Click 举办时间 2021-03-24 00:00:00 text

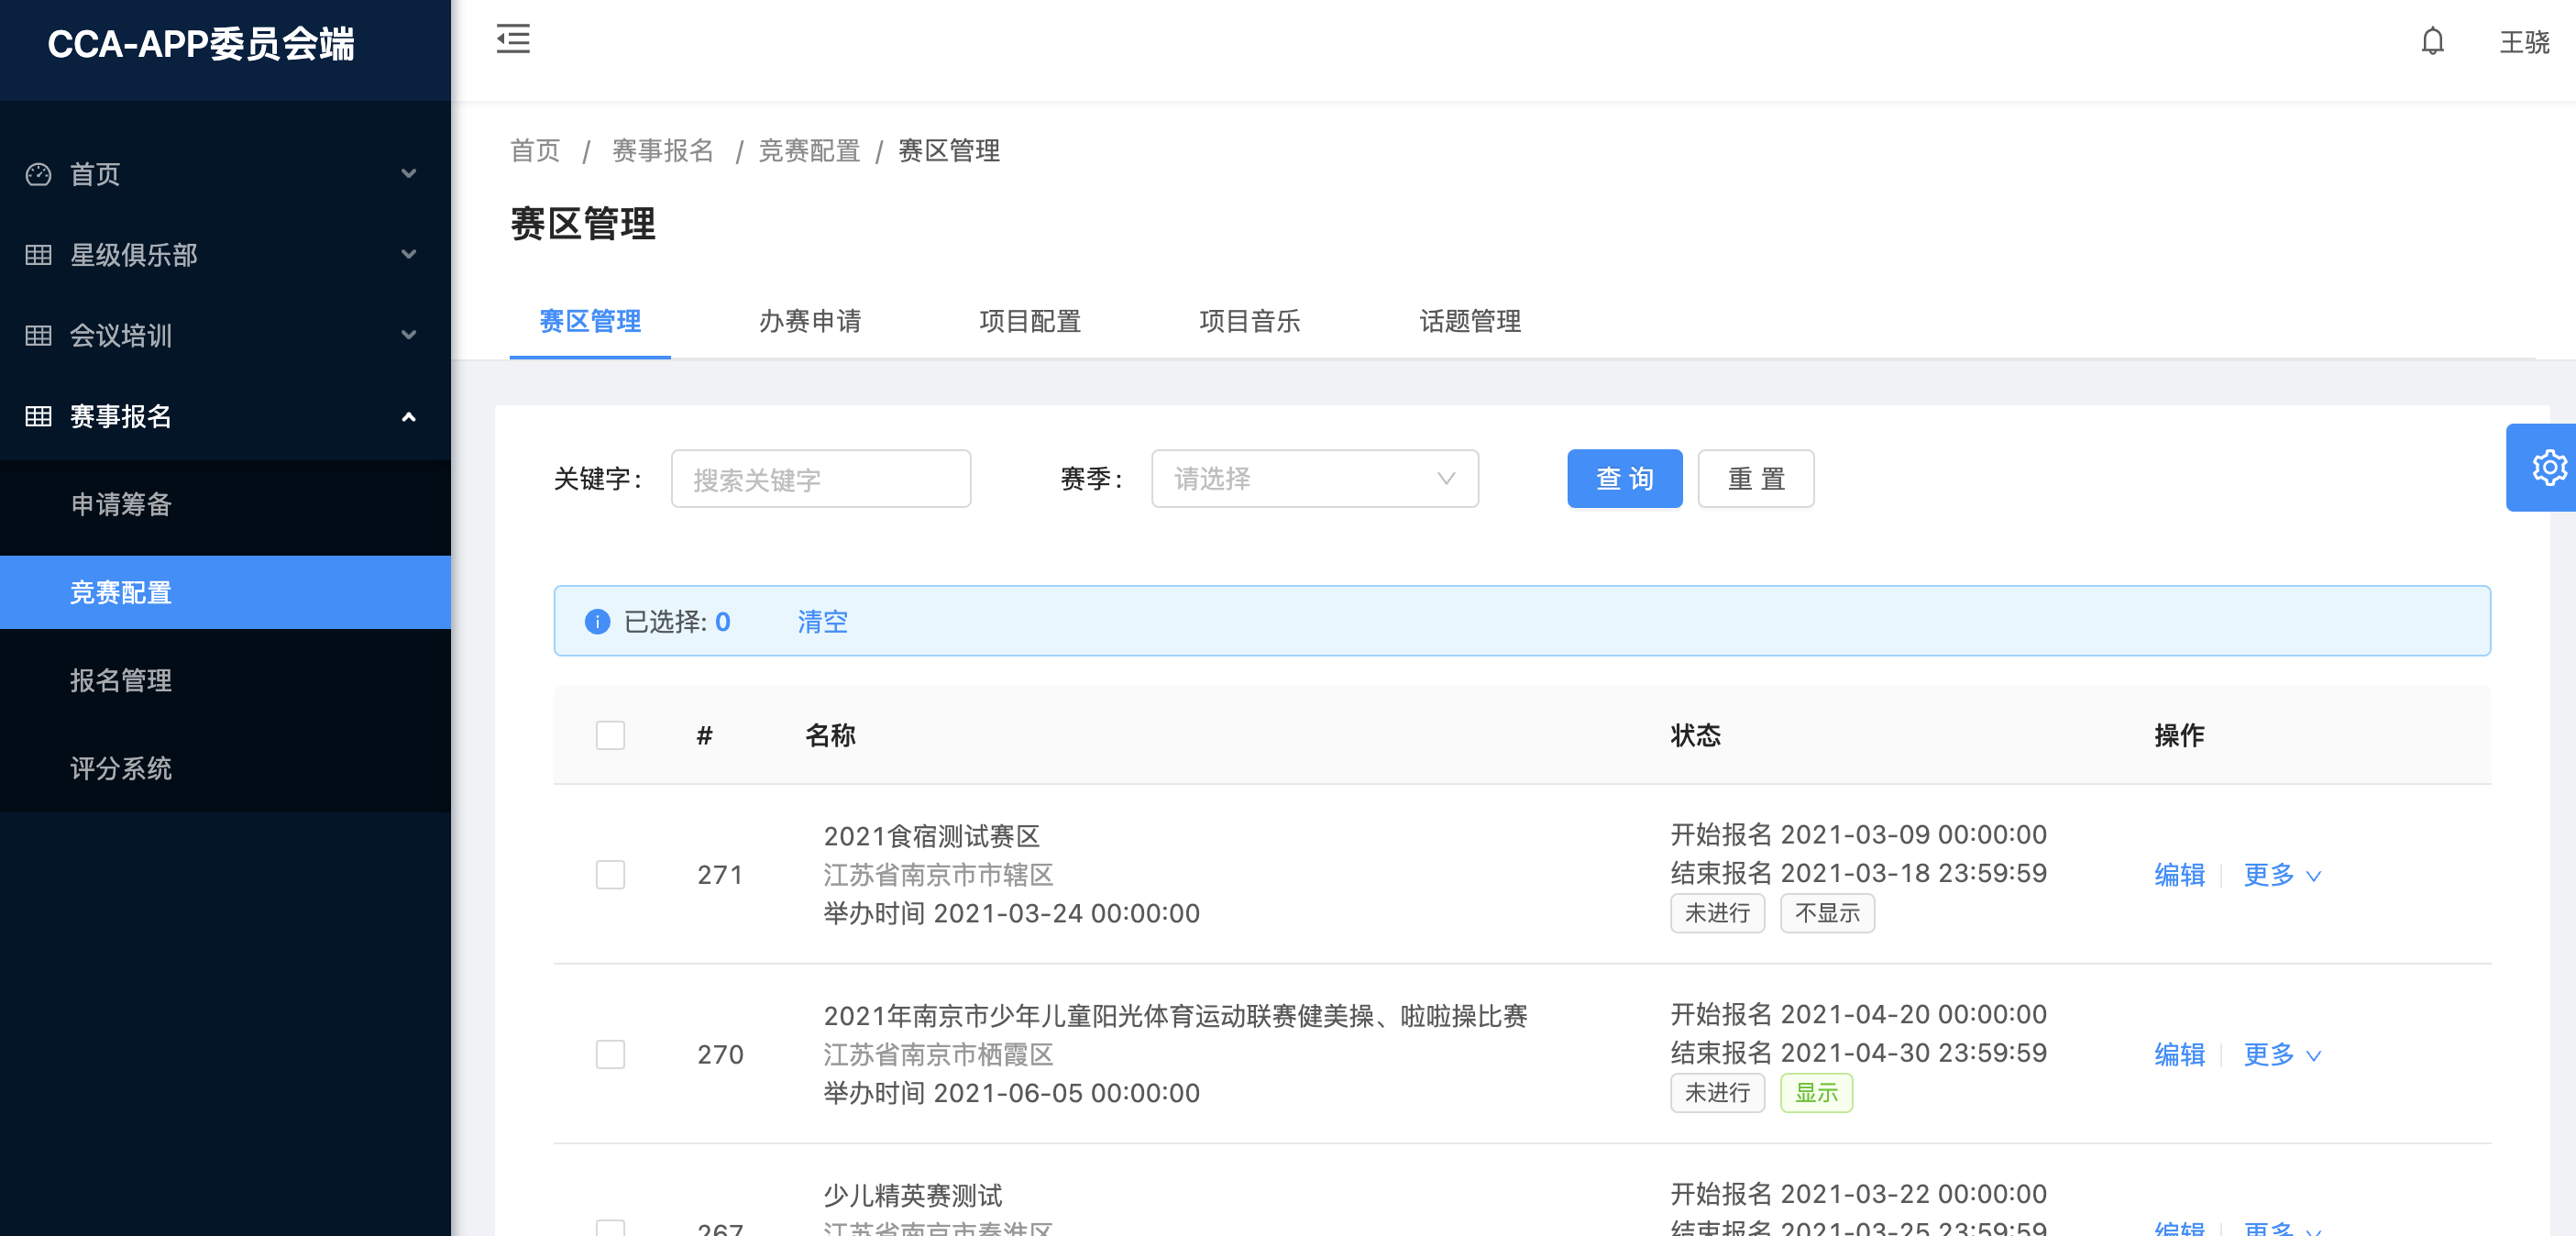coord(1011,913)
